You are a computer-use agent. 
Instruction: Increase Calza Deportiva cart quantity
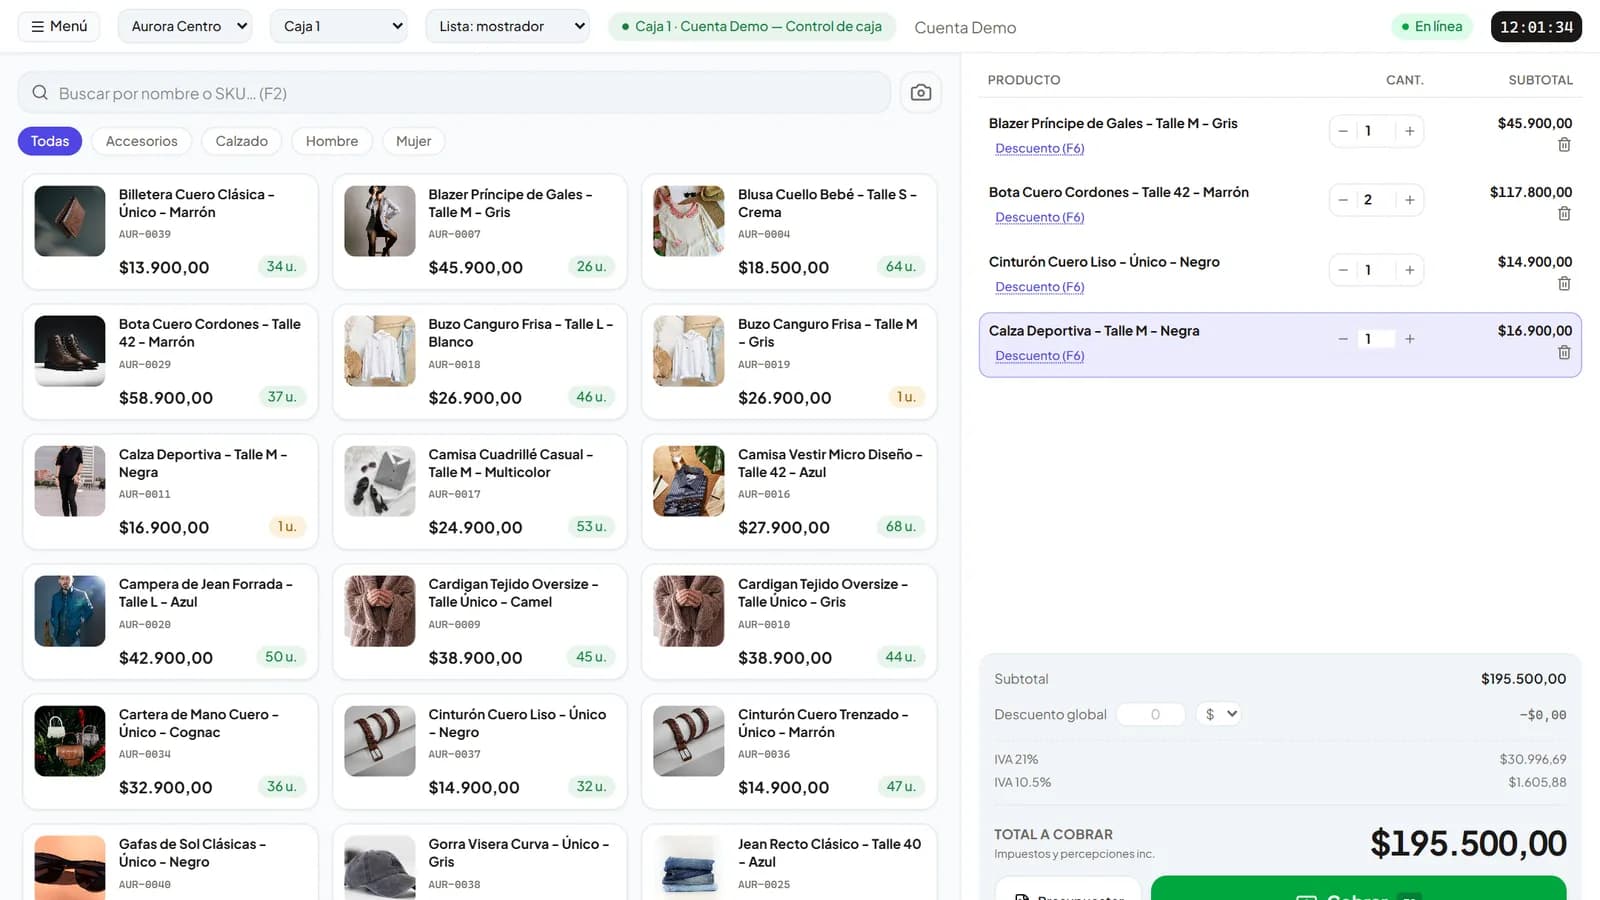[x=1409, y=339]
